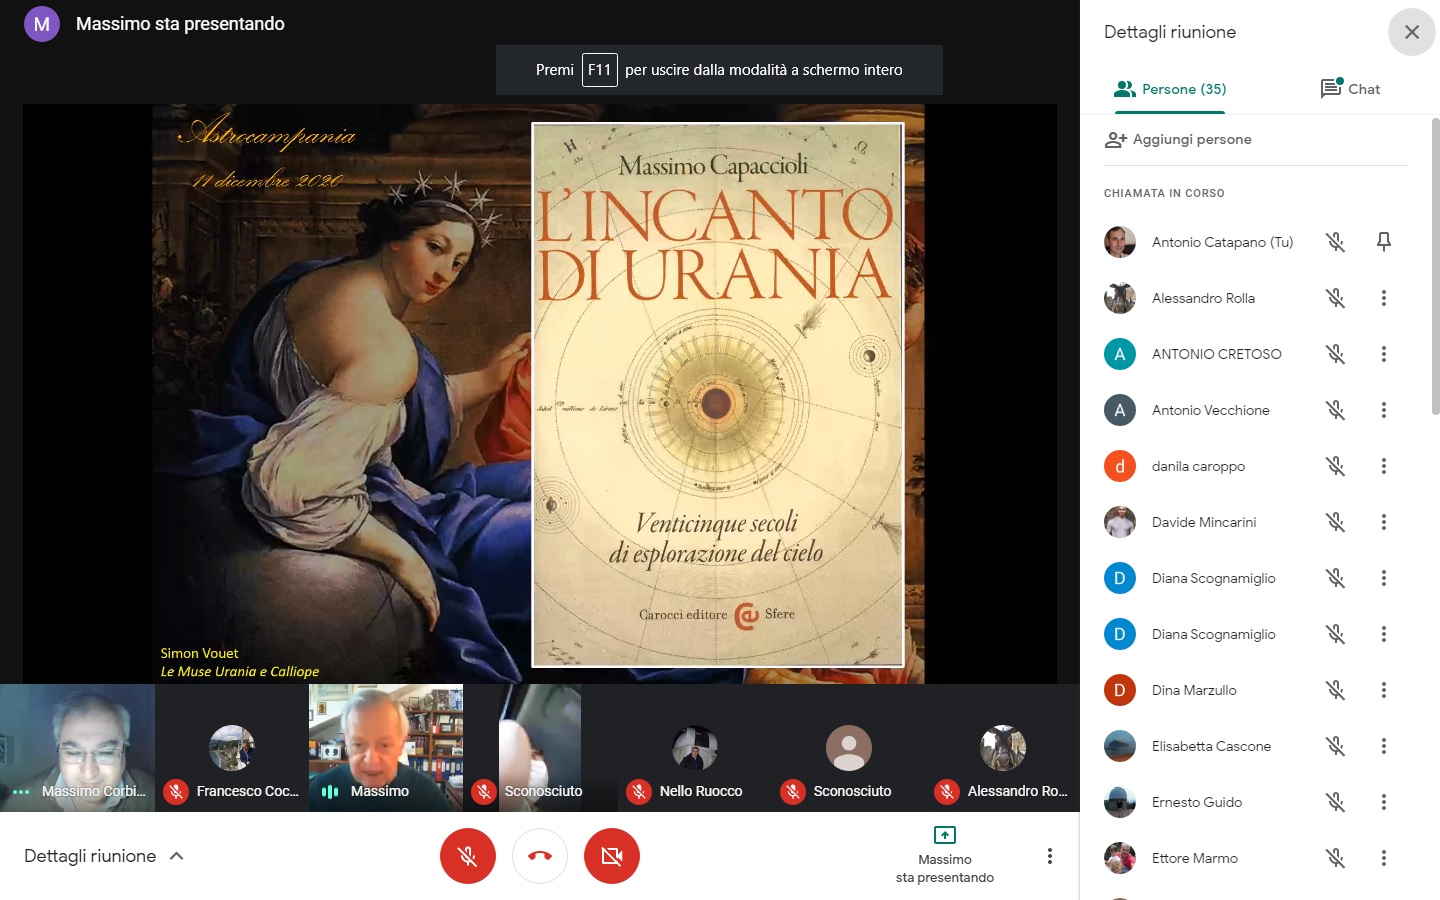Open more options for danila caroppo
Screen dimensions: 1440x900
(1384, 466)
